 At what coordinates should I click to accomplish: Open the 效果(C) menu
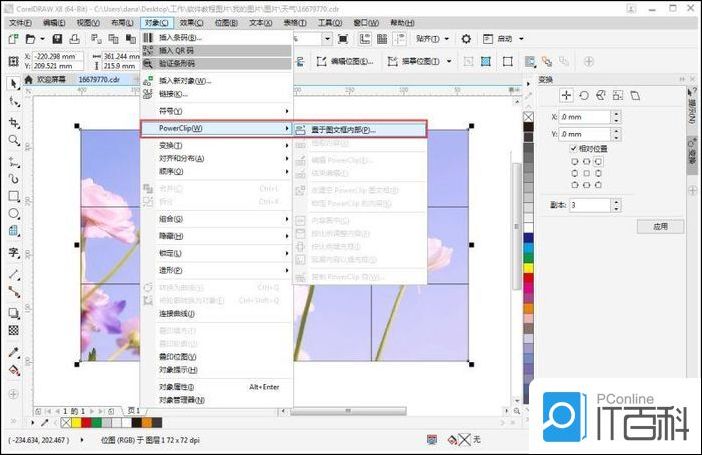click(192, 22)
